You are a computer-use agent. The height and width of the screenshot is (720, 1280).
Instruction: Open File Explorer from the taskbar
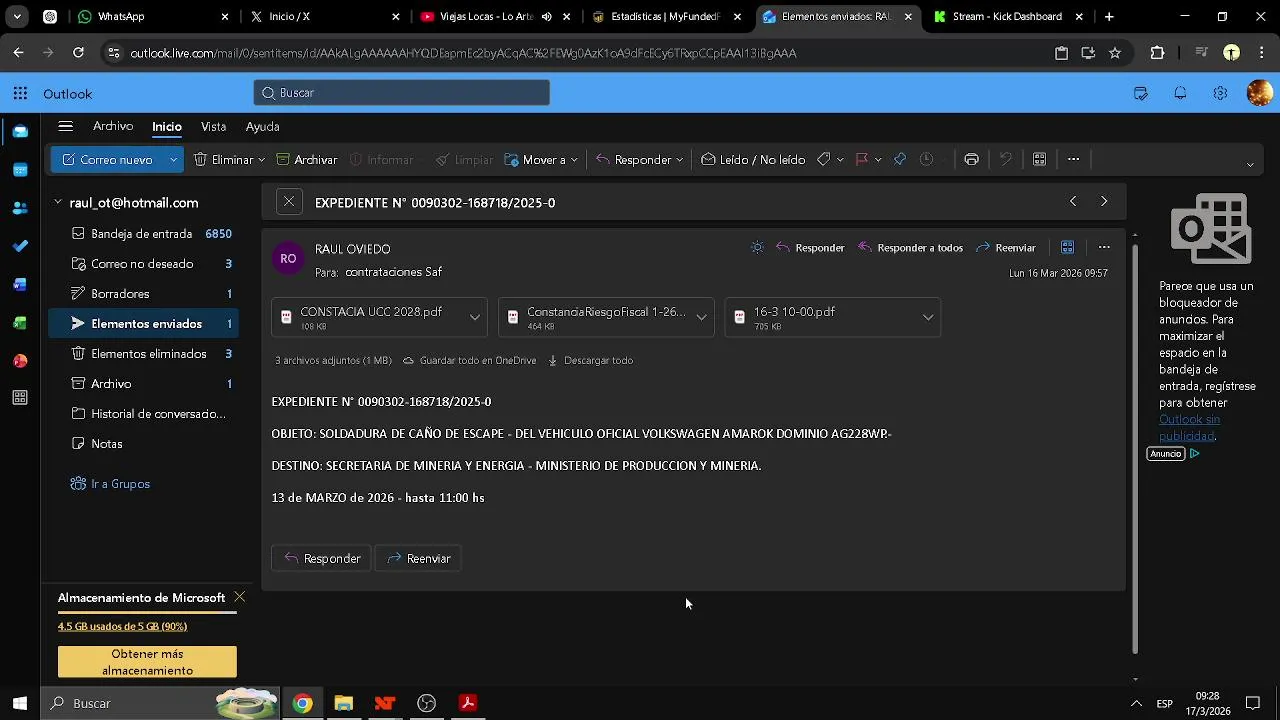344,704
